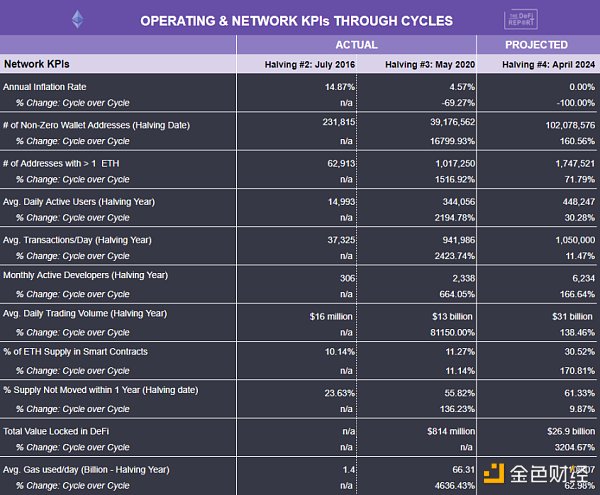600x495 pixels.
Task: Select the 'ACTUAL' column group header
Action: (357, 45)
